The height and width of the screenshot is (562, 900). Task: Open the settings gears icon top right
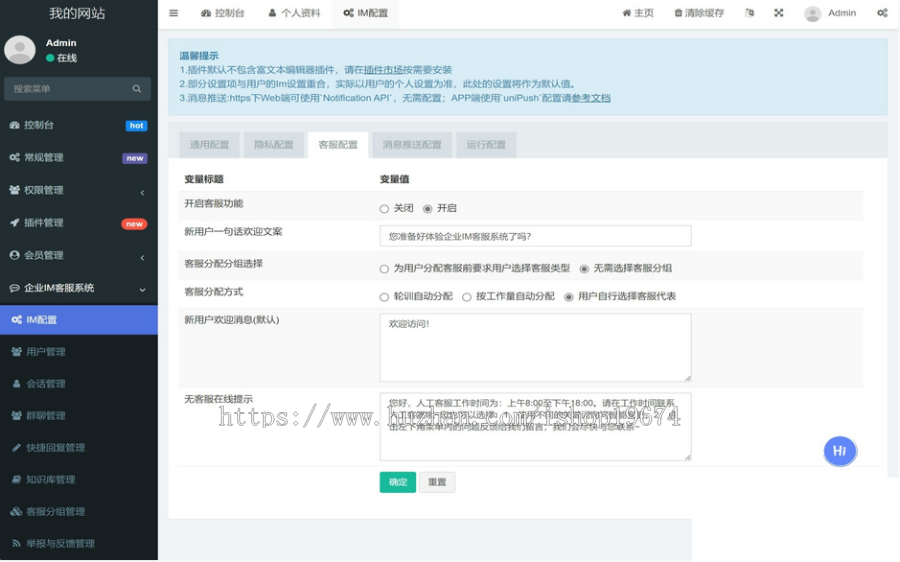coord(882,13)
